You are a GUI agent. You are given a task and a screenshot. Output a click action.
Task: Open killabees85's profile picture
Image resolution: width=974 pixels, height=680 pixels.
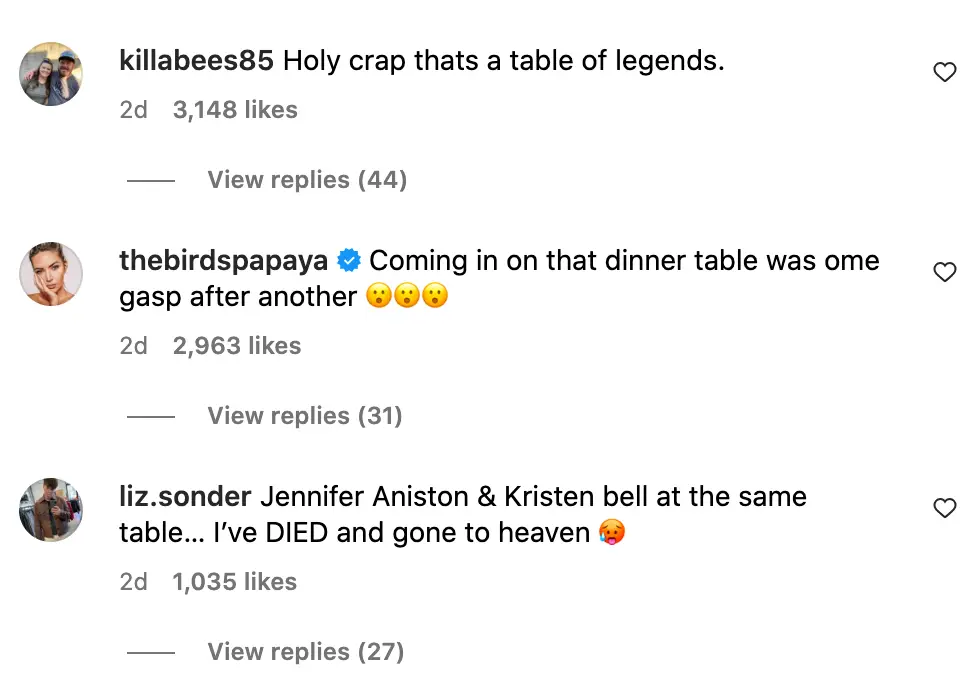[50, 74]
